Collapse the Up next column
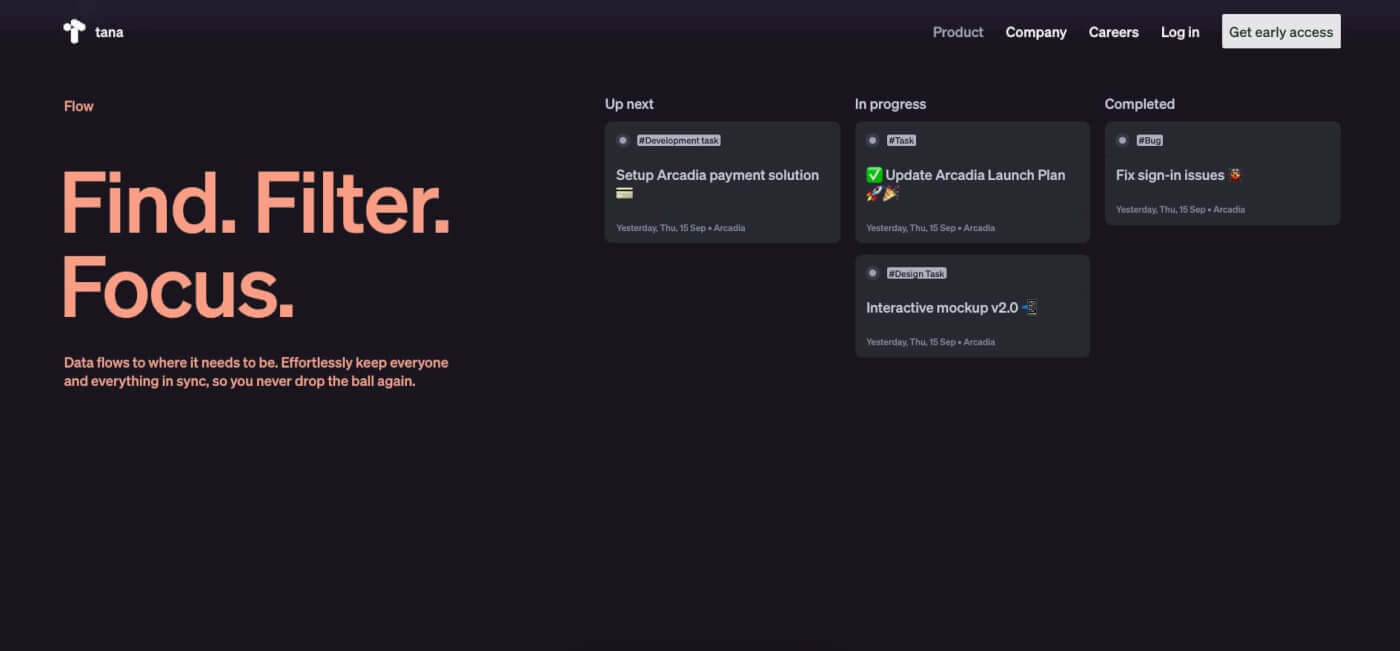The width and height of the screenshot is (1400, 651). (x=629, y=104)
